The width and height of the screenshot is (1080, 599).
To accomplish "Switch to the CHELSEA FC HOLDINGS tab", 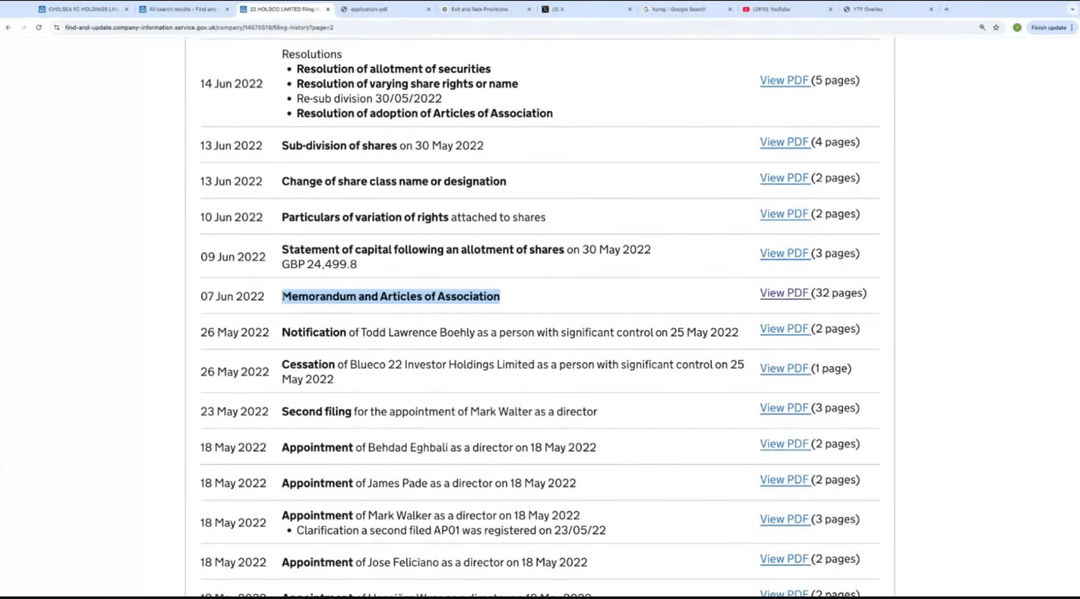I will coord(80,9).
